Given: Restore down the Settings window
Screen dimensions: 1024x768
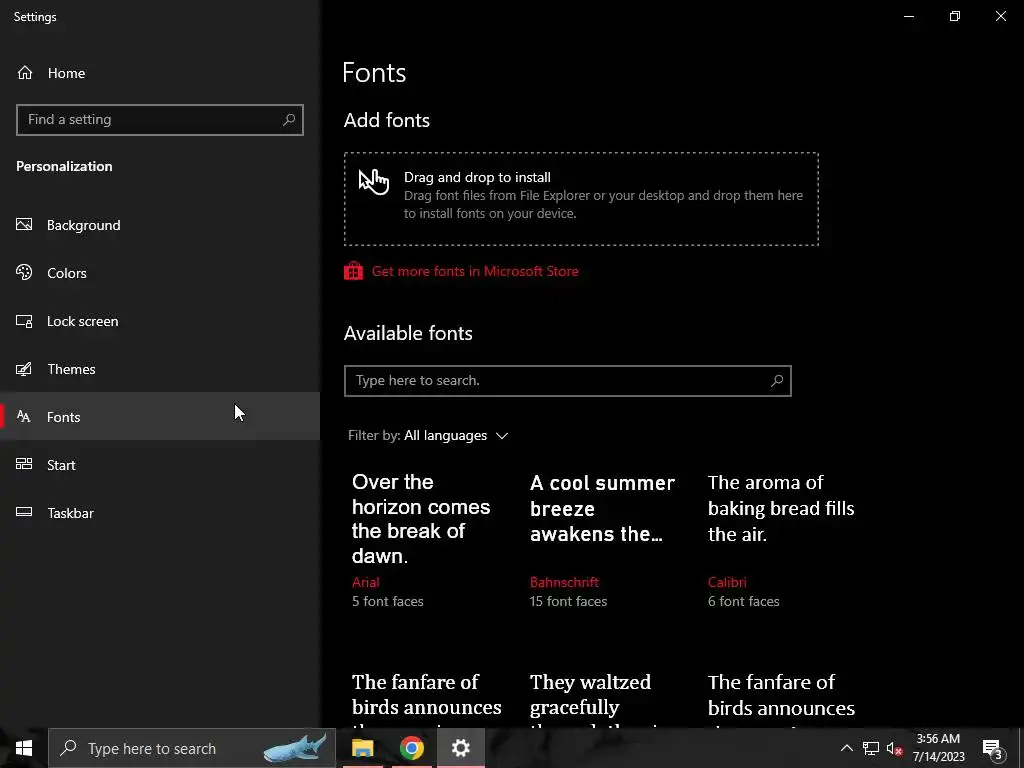Looking at the screenshot, I should (x=955, y=16).
